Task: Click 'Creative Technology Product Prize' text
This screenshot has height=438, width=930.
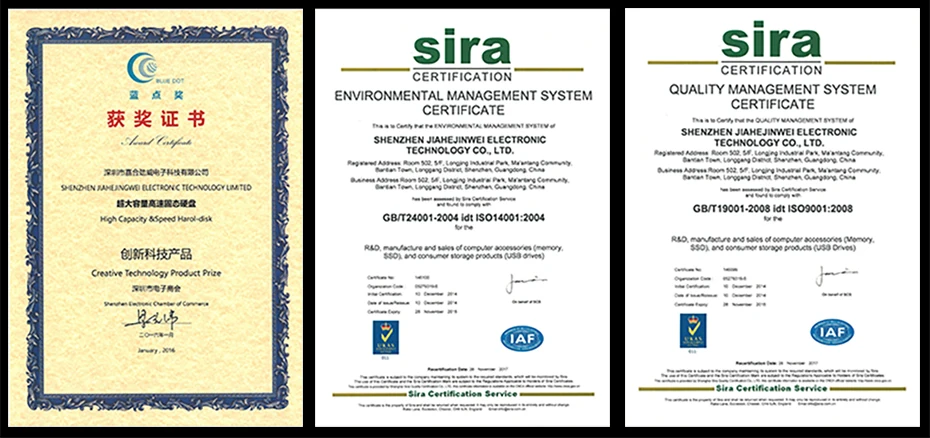Action: point(155,273)
